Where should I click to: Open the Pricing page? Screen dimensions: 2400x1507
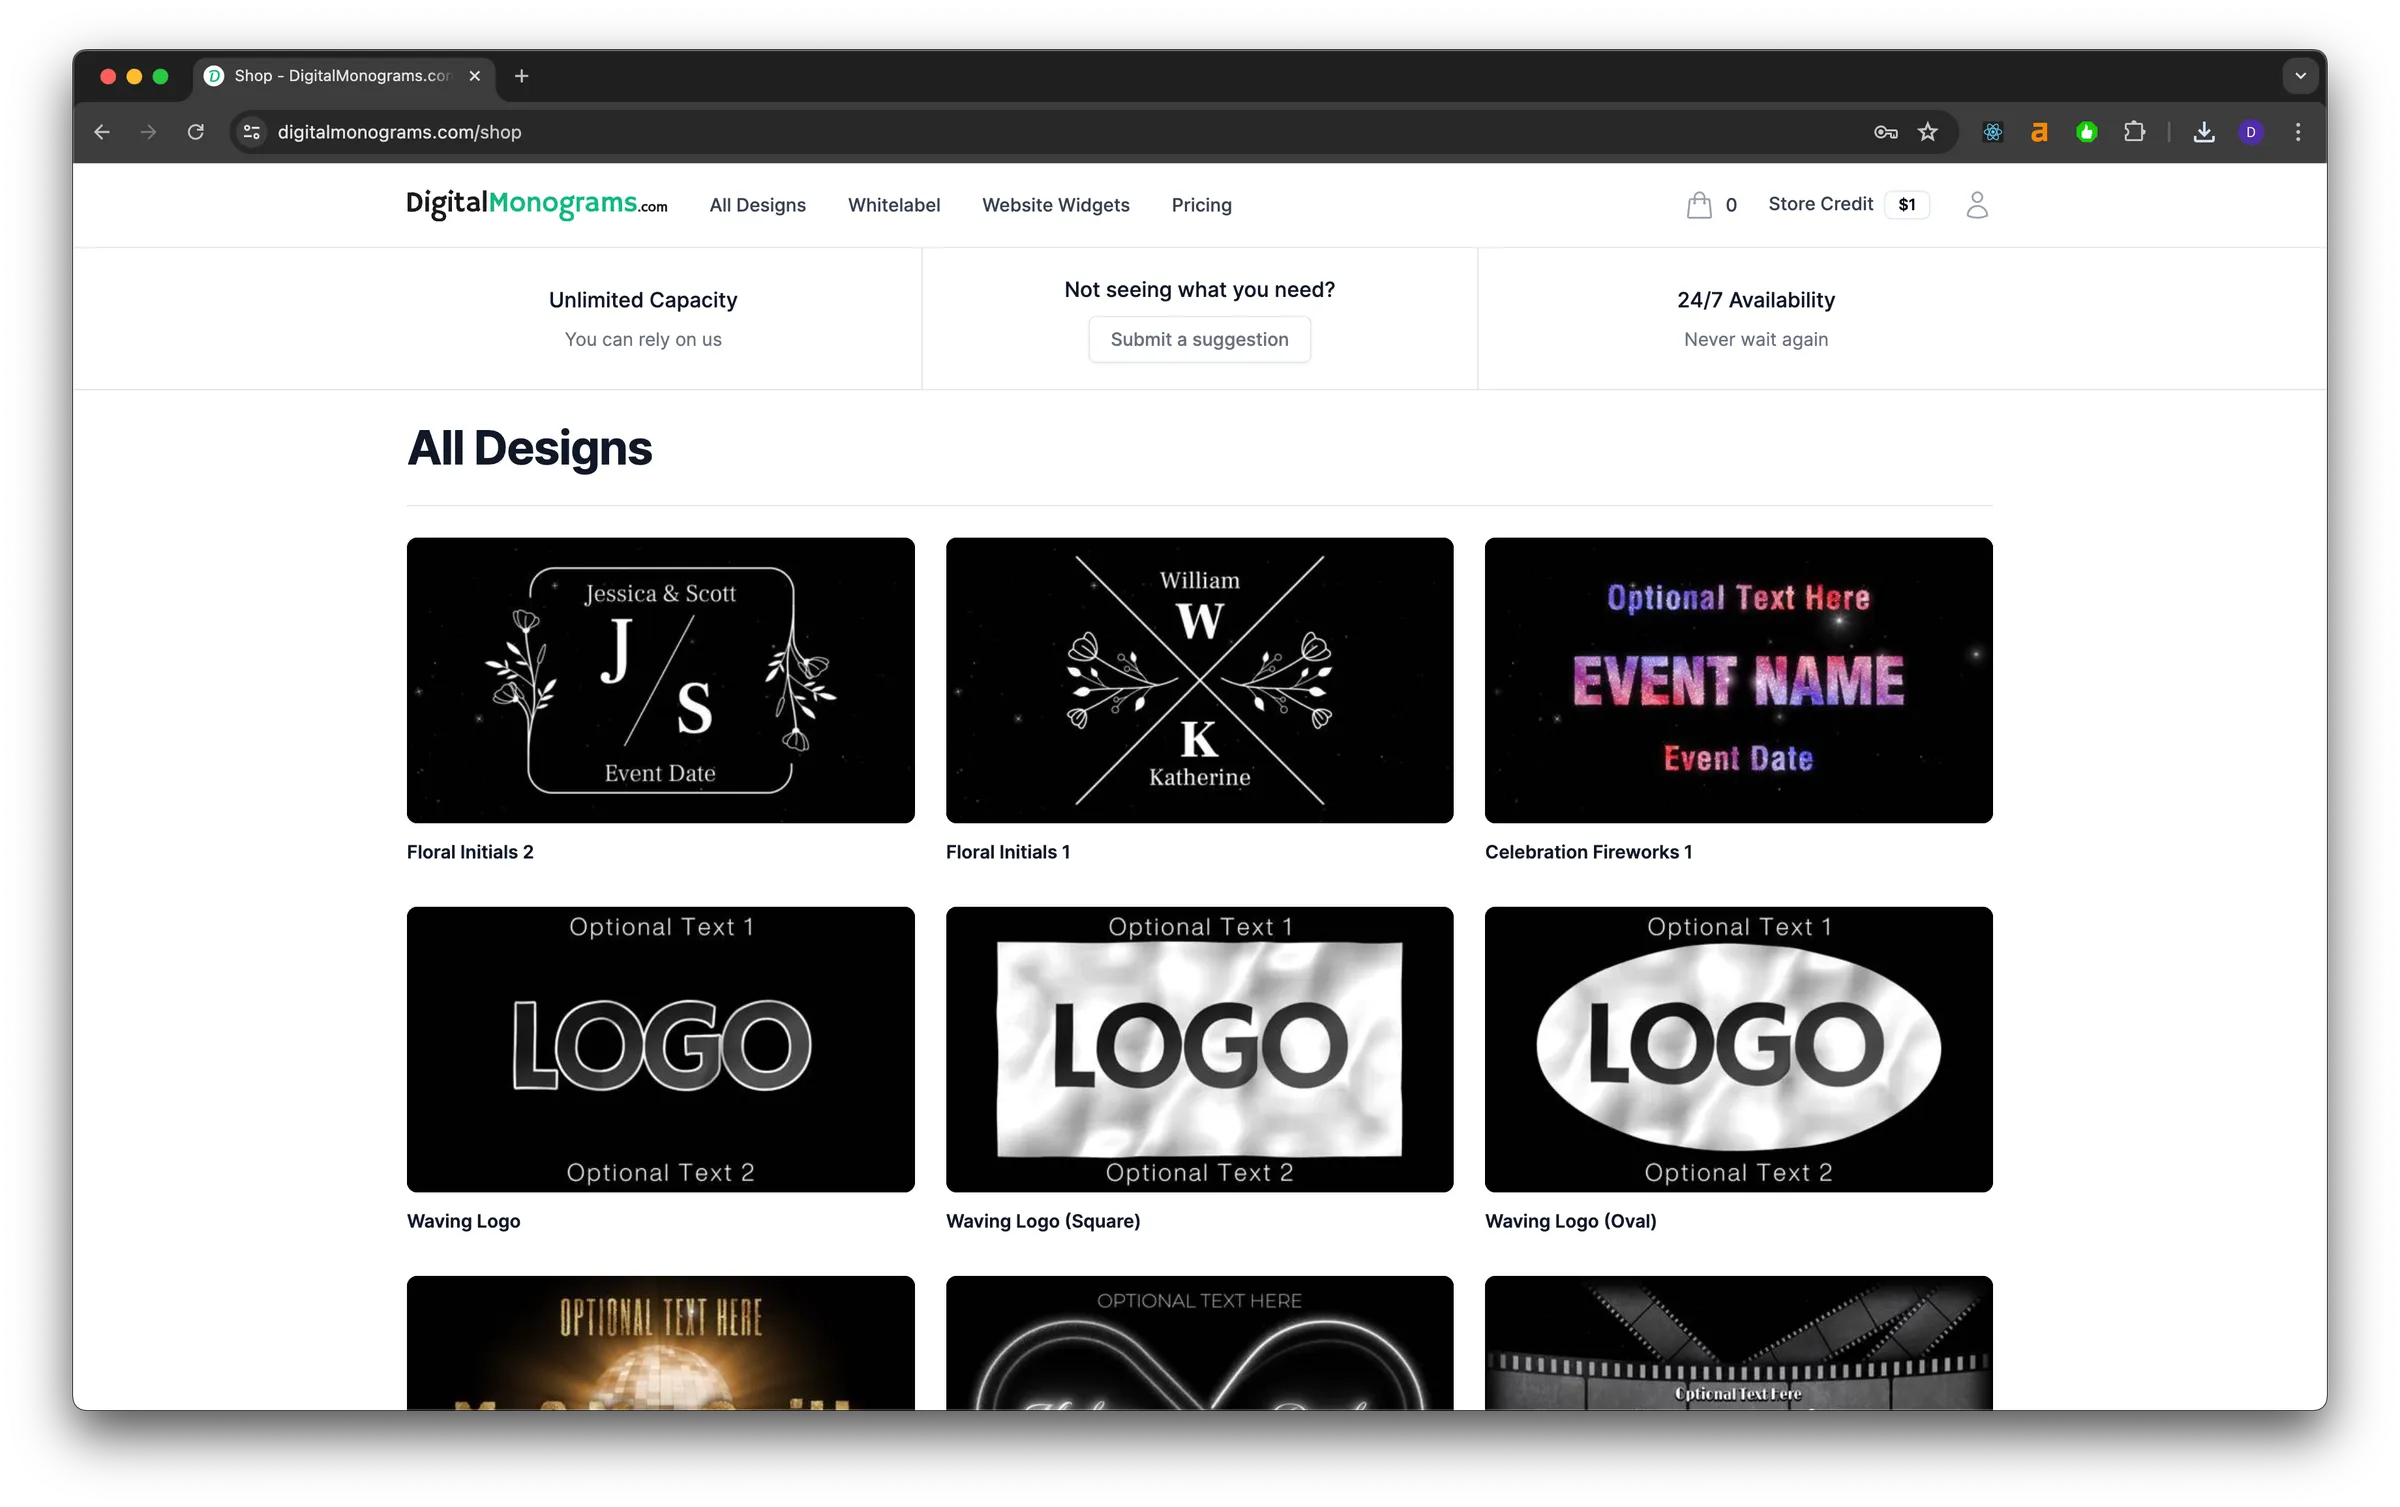(x=1201, y=204)
